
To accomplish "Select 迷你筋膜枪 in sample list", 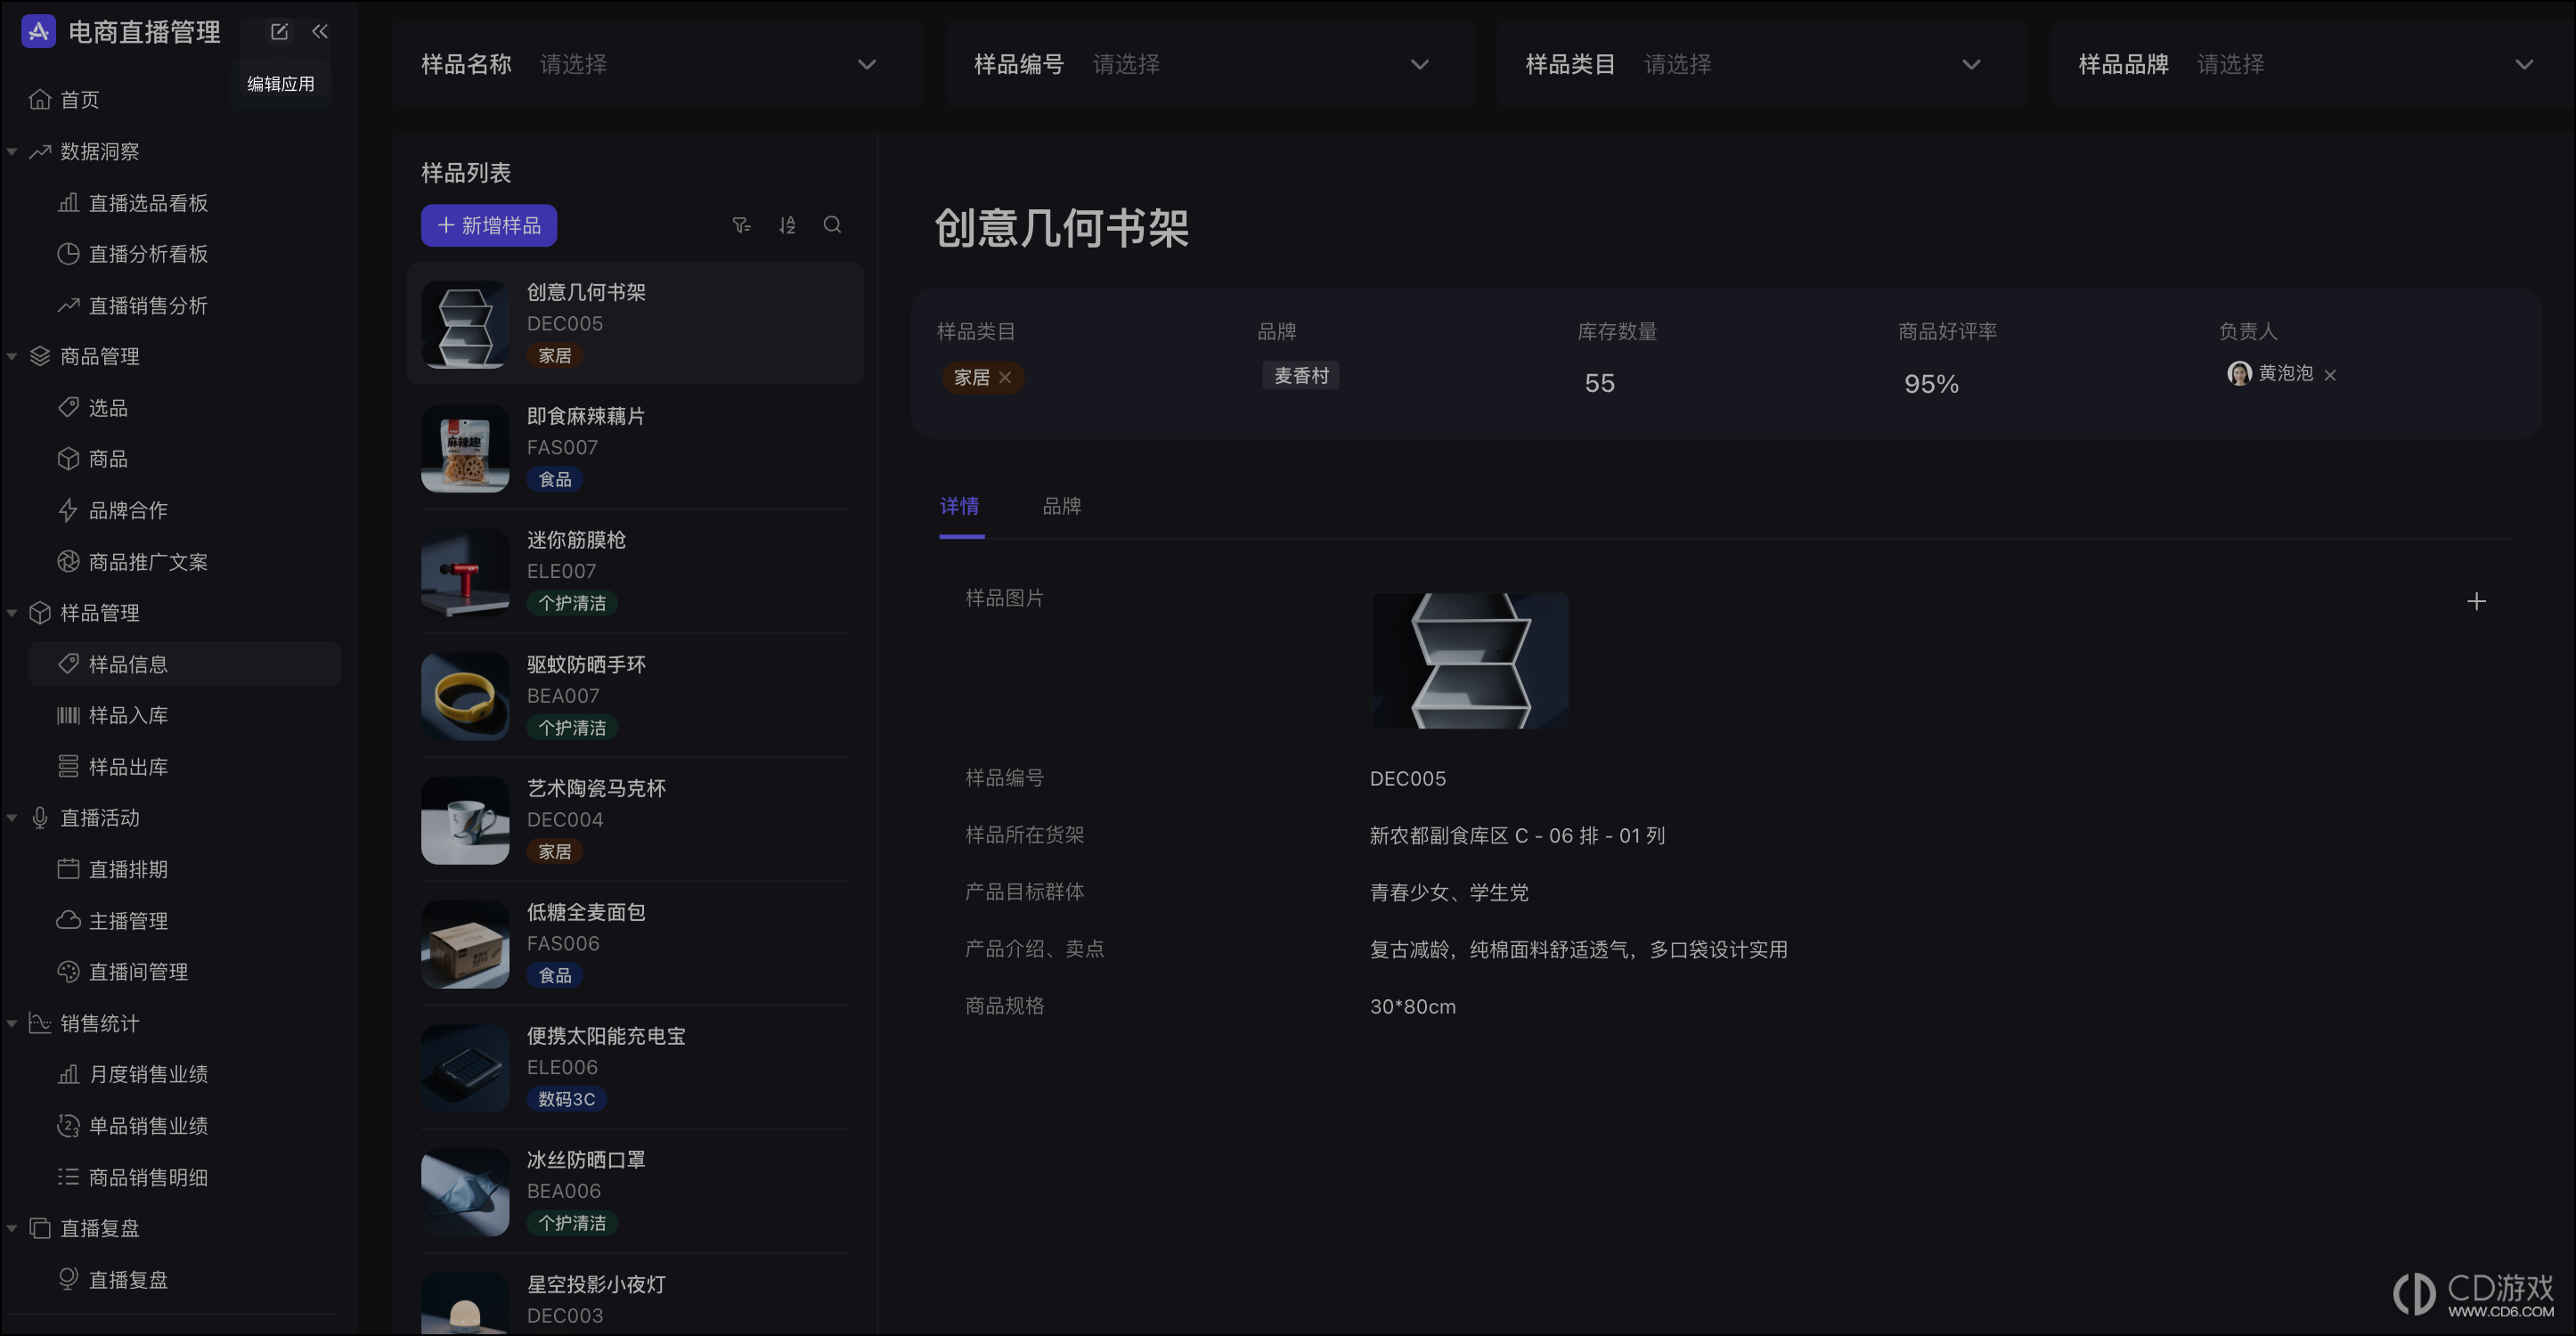I will [635, 571].
